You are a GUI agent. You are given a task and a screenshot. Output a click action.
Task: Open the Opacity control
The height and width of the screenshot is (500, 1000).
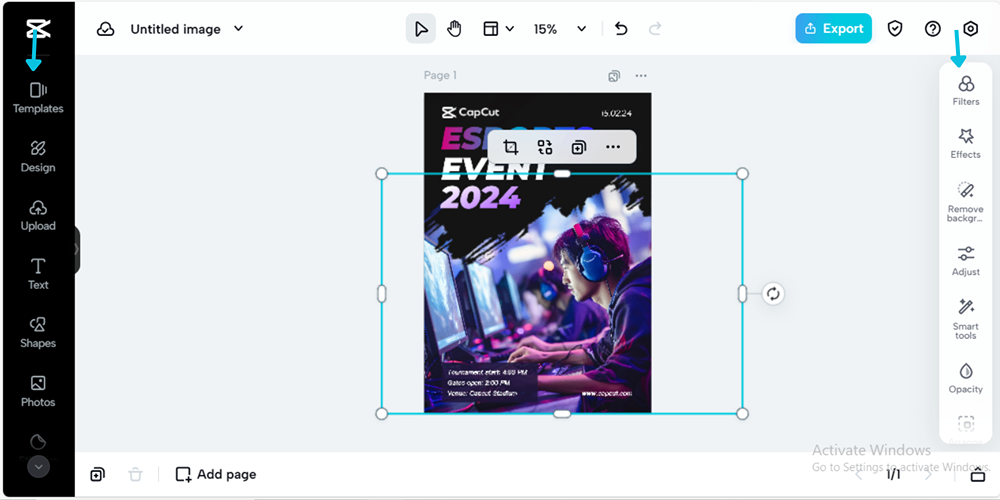(x=966, y=378)
